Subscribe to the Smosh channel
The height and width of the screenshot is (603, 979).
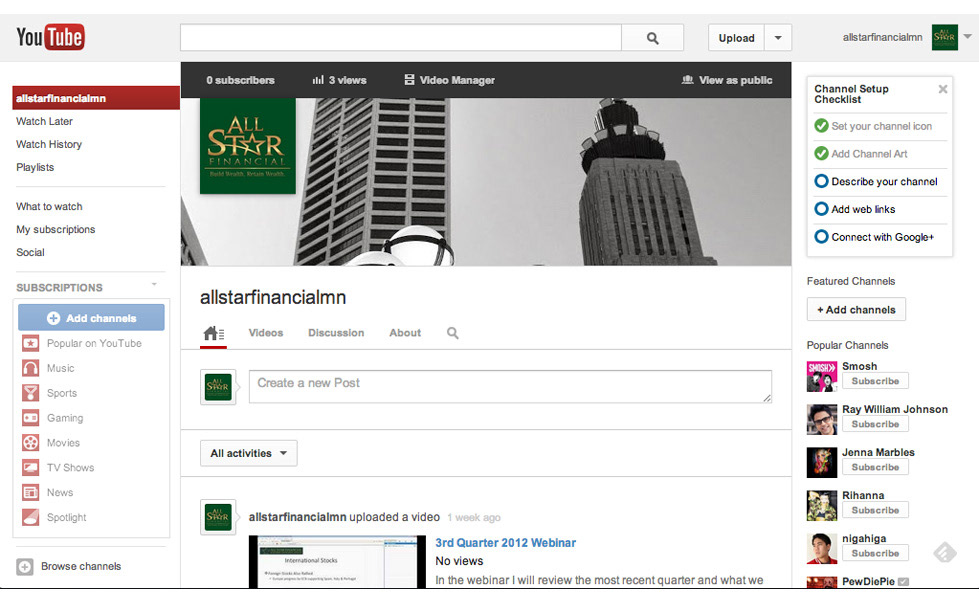pyautogui.click(x=875, y=381)
